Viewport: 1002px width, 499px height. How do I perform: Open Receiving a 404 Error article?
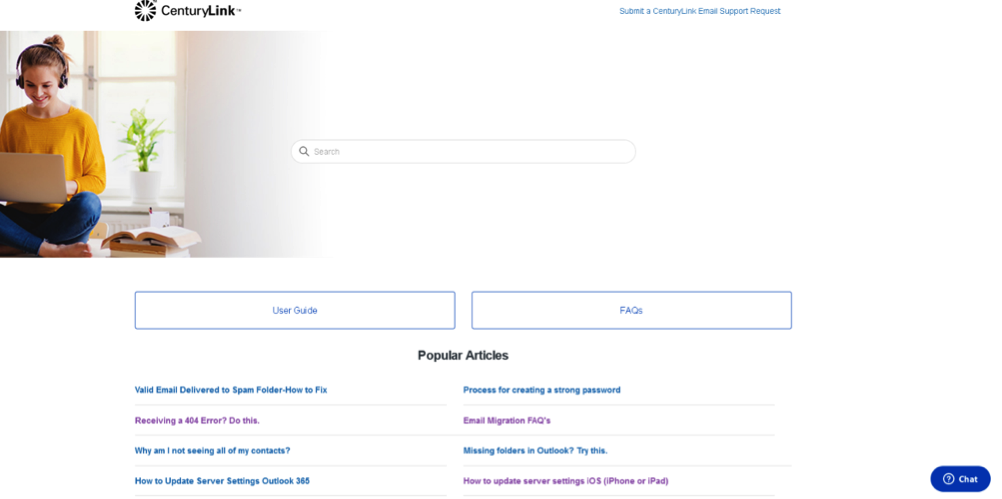click(x=197, y=420)
